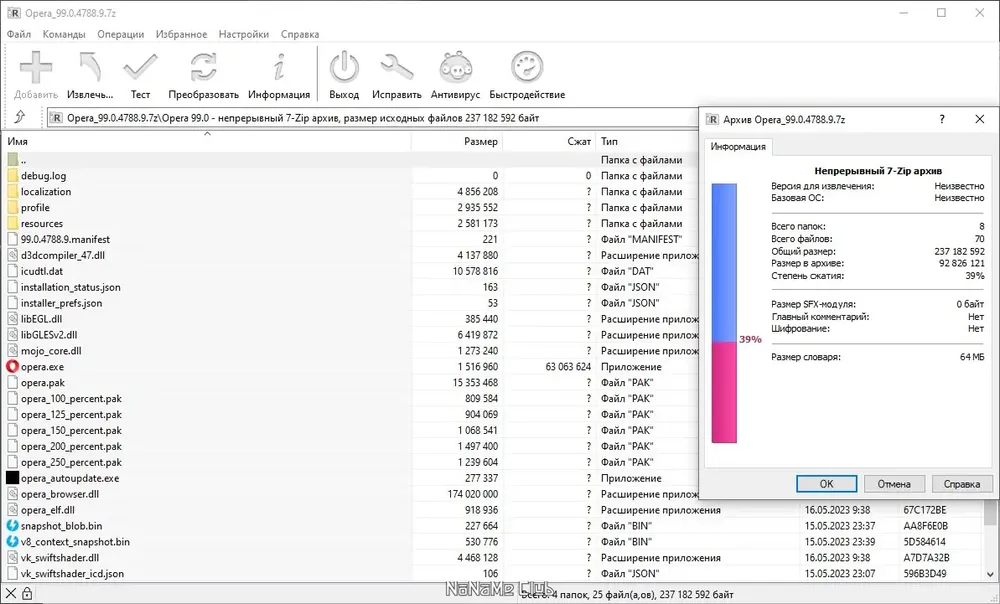The height and width of the screenshot is (604, 1000).
Task: Click the snapshot_blob.bin file icon
Action: [x=12, y=526]
